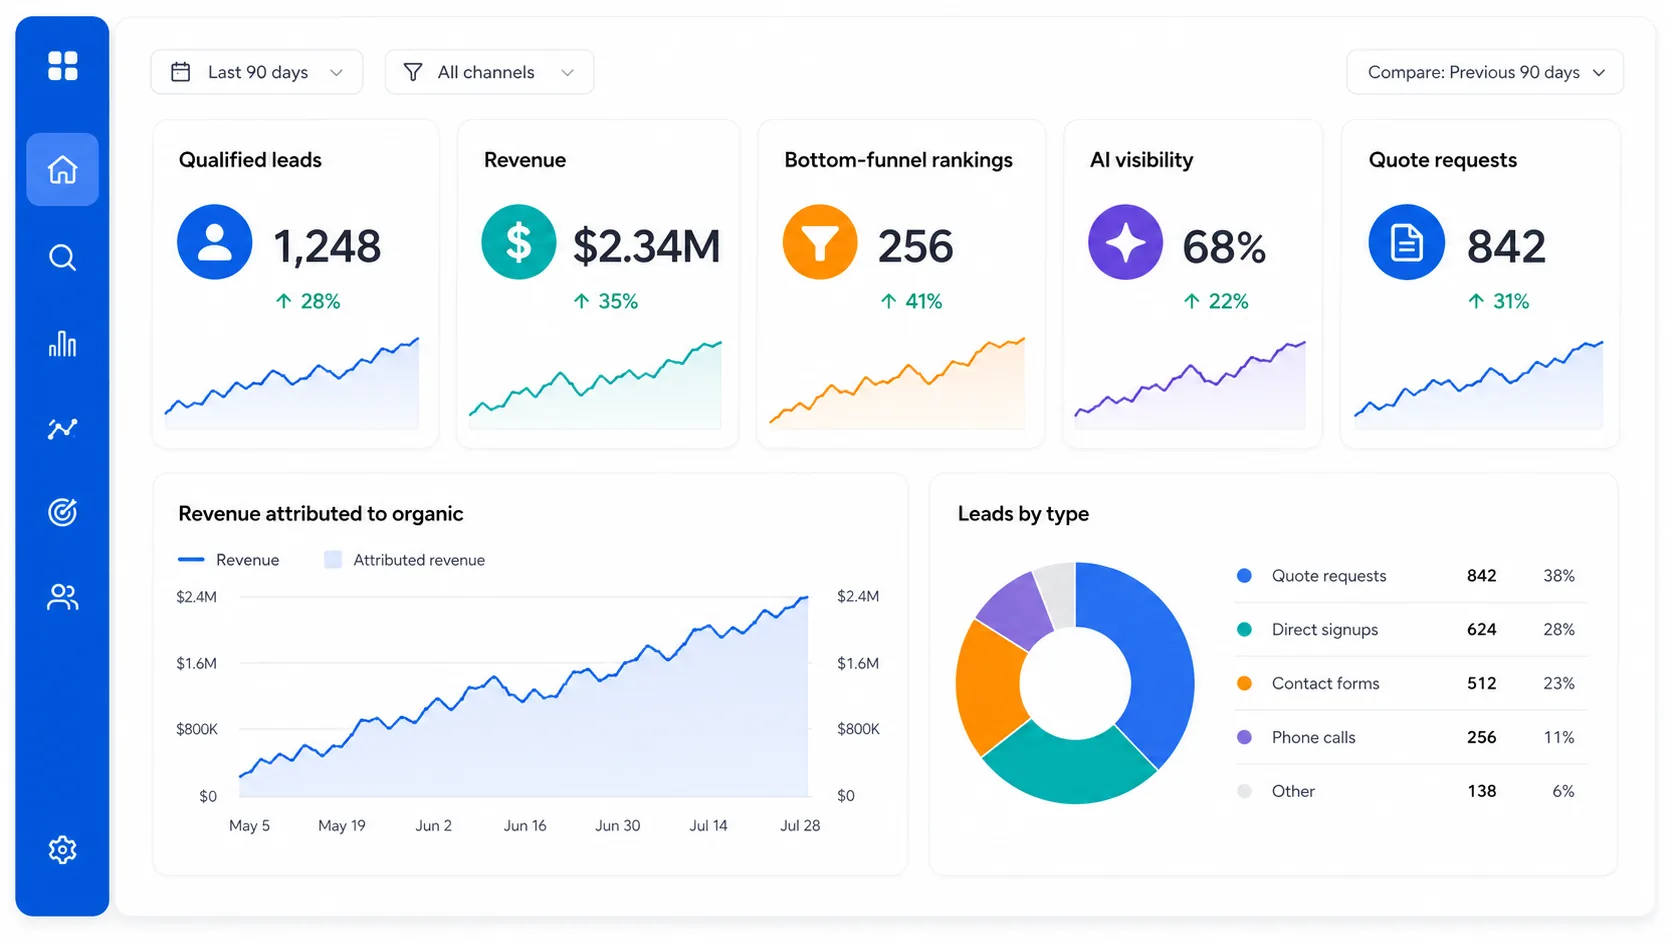1672x941 pixels.
Task: Click the May 5 x-axis label
Action: pos(249,826)
